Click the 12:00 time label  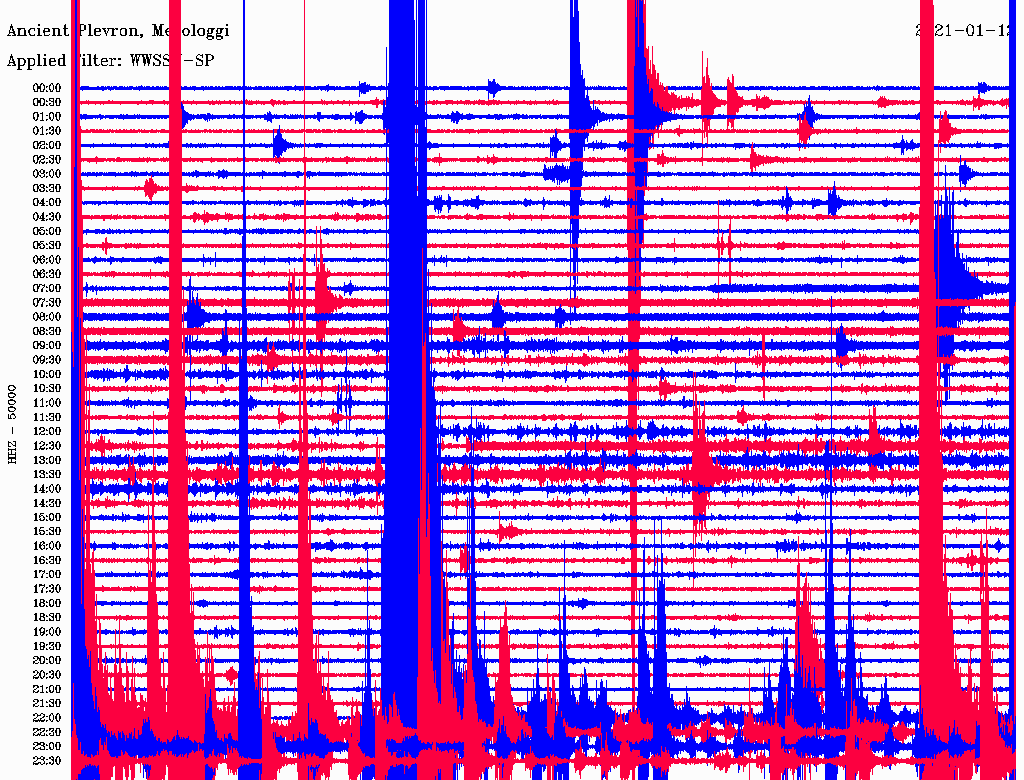47,431
